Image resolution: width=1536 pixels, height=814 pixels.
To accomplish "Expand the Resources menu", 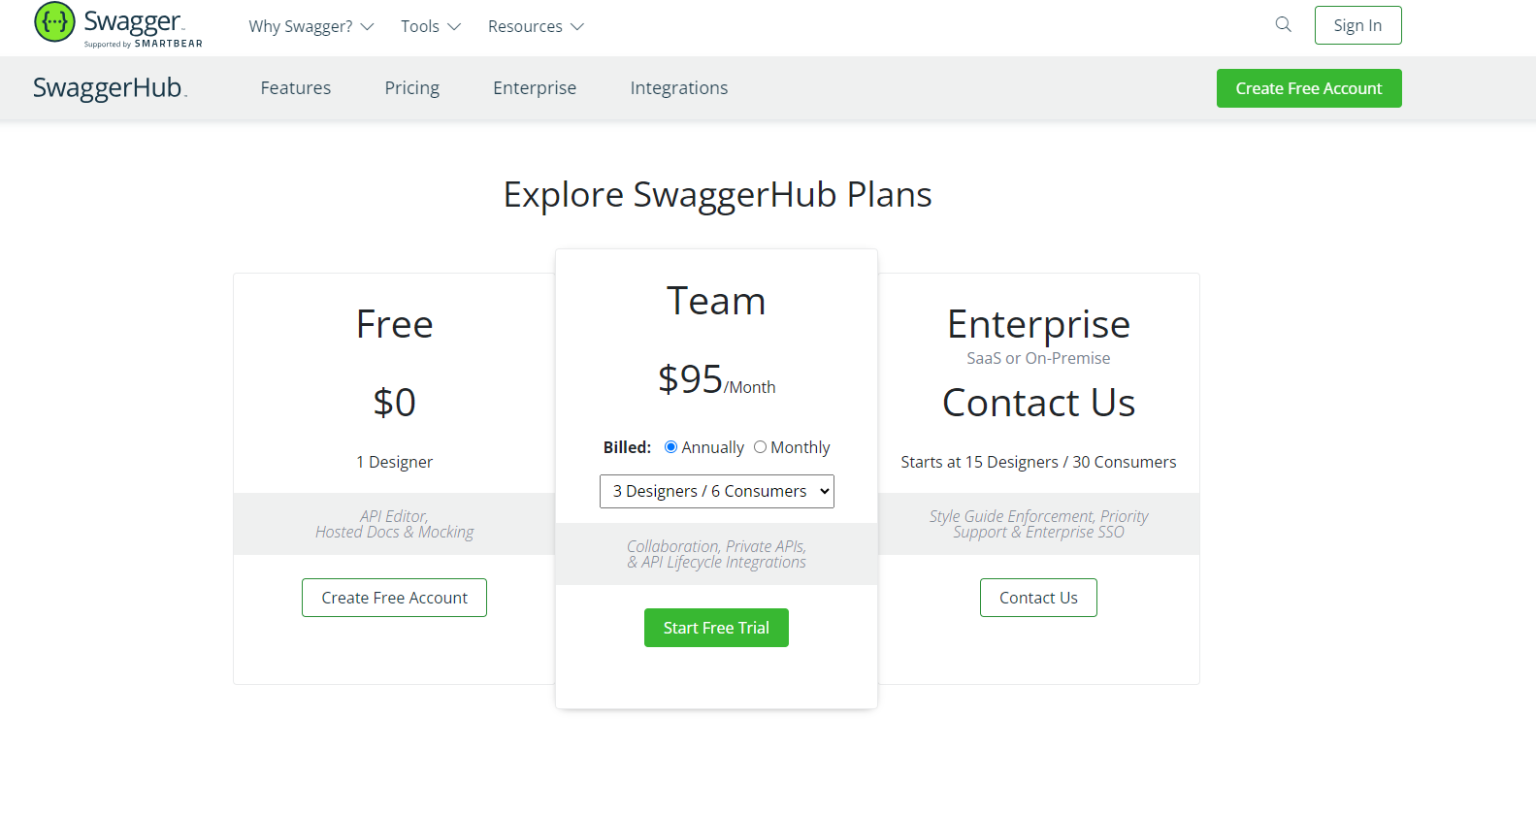I will (535, 27).
